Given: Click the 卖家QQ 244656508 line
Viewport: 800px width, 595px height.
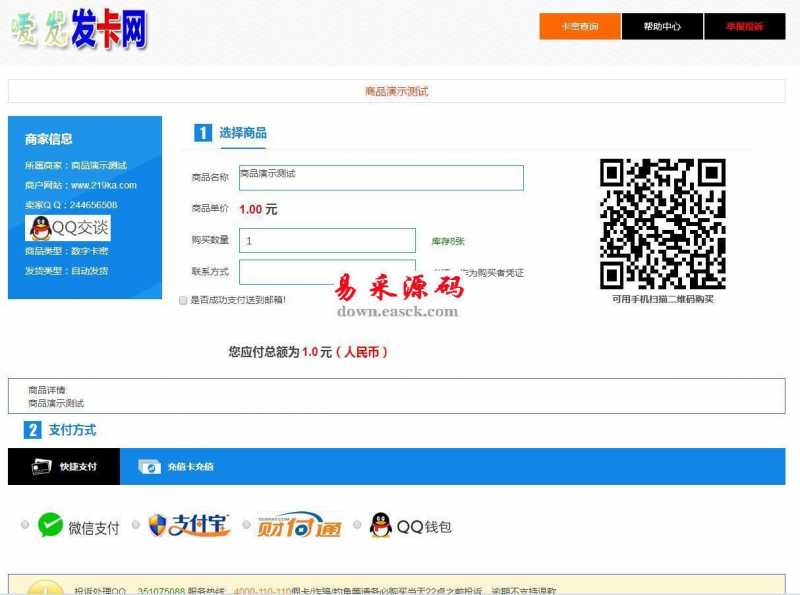Looking at the screenshot, I should click(x=71, y=205).
